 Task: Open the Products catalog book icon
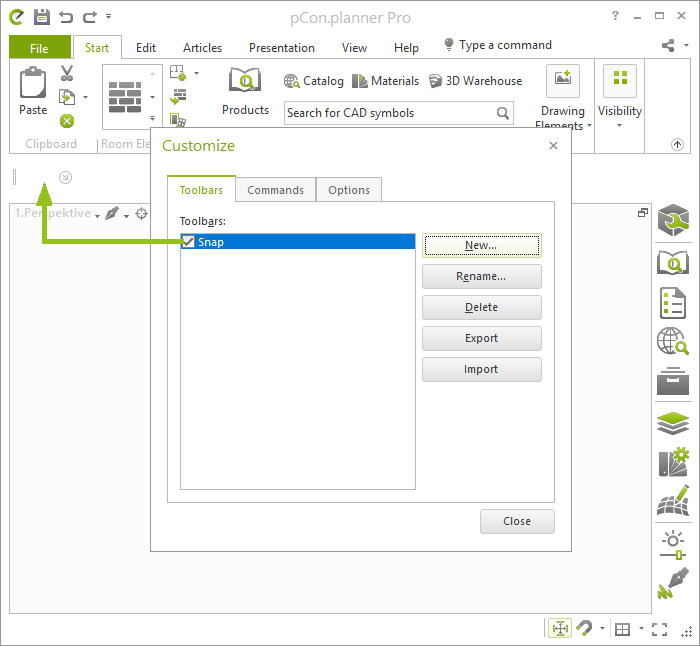[245, 80]
